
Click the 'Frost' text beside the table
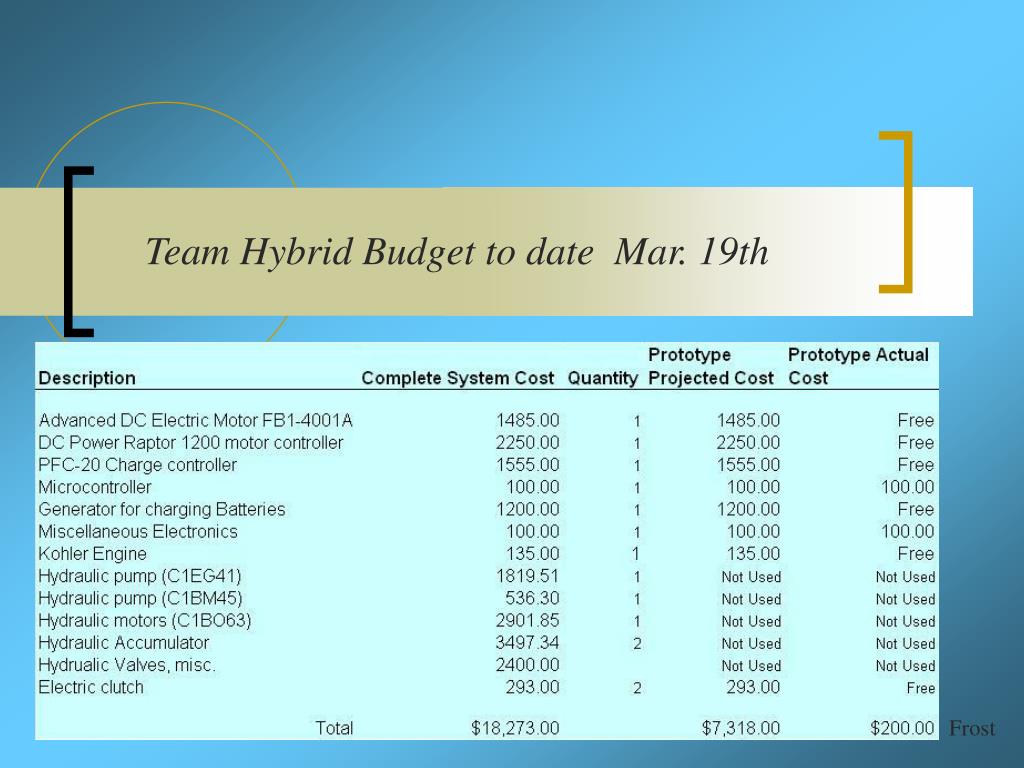972,728
